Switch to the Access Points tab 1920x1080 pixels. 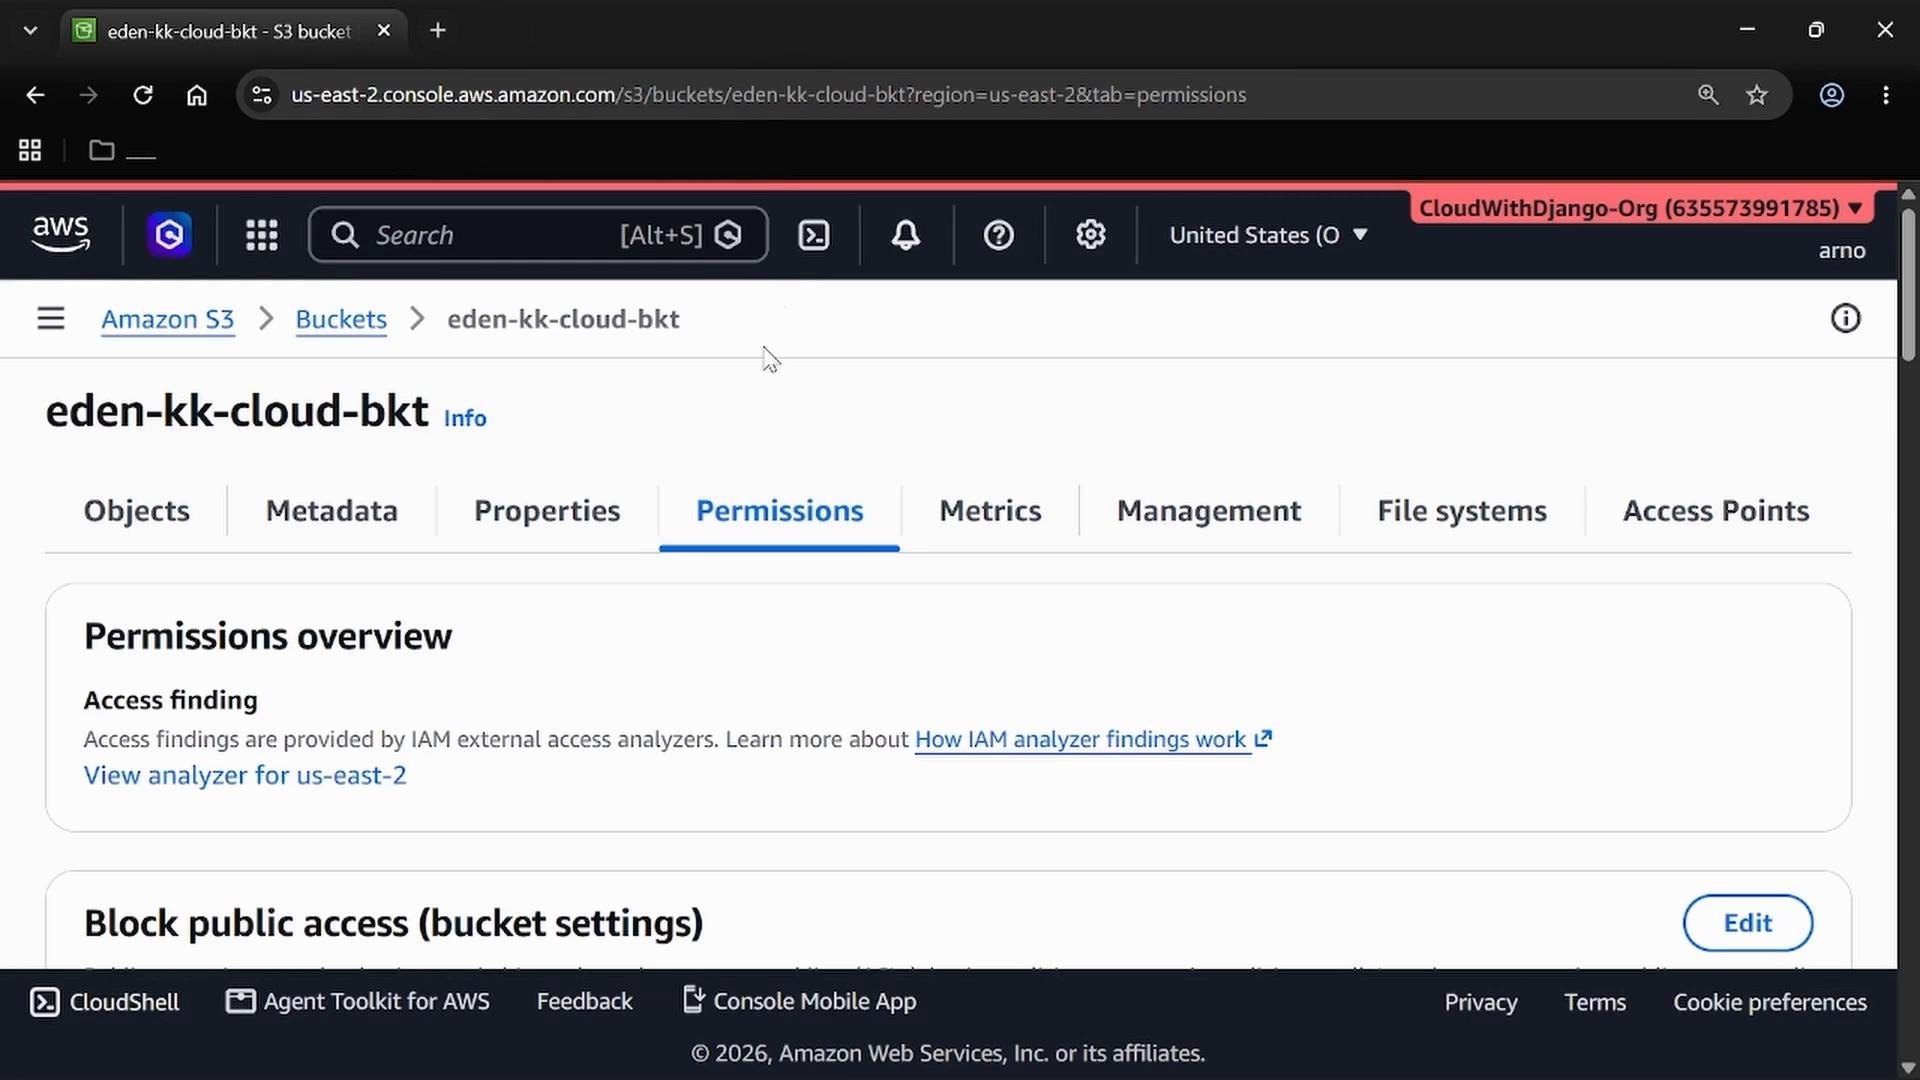click(1716, 511)
